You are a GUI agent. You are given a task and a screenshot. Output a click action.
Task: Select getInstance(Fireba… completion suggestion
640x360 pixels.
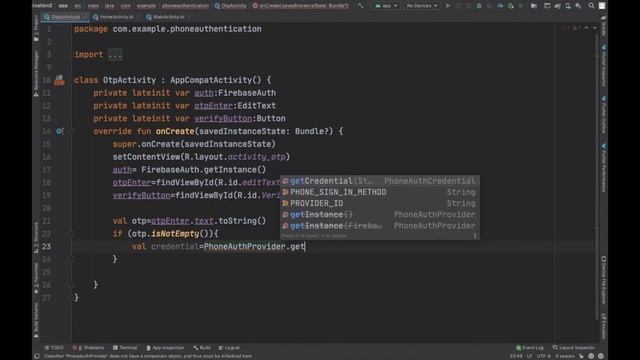tap(380, 226)
